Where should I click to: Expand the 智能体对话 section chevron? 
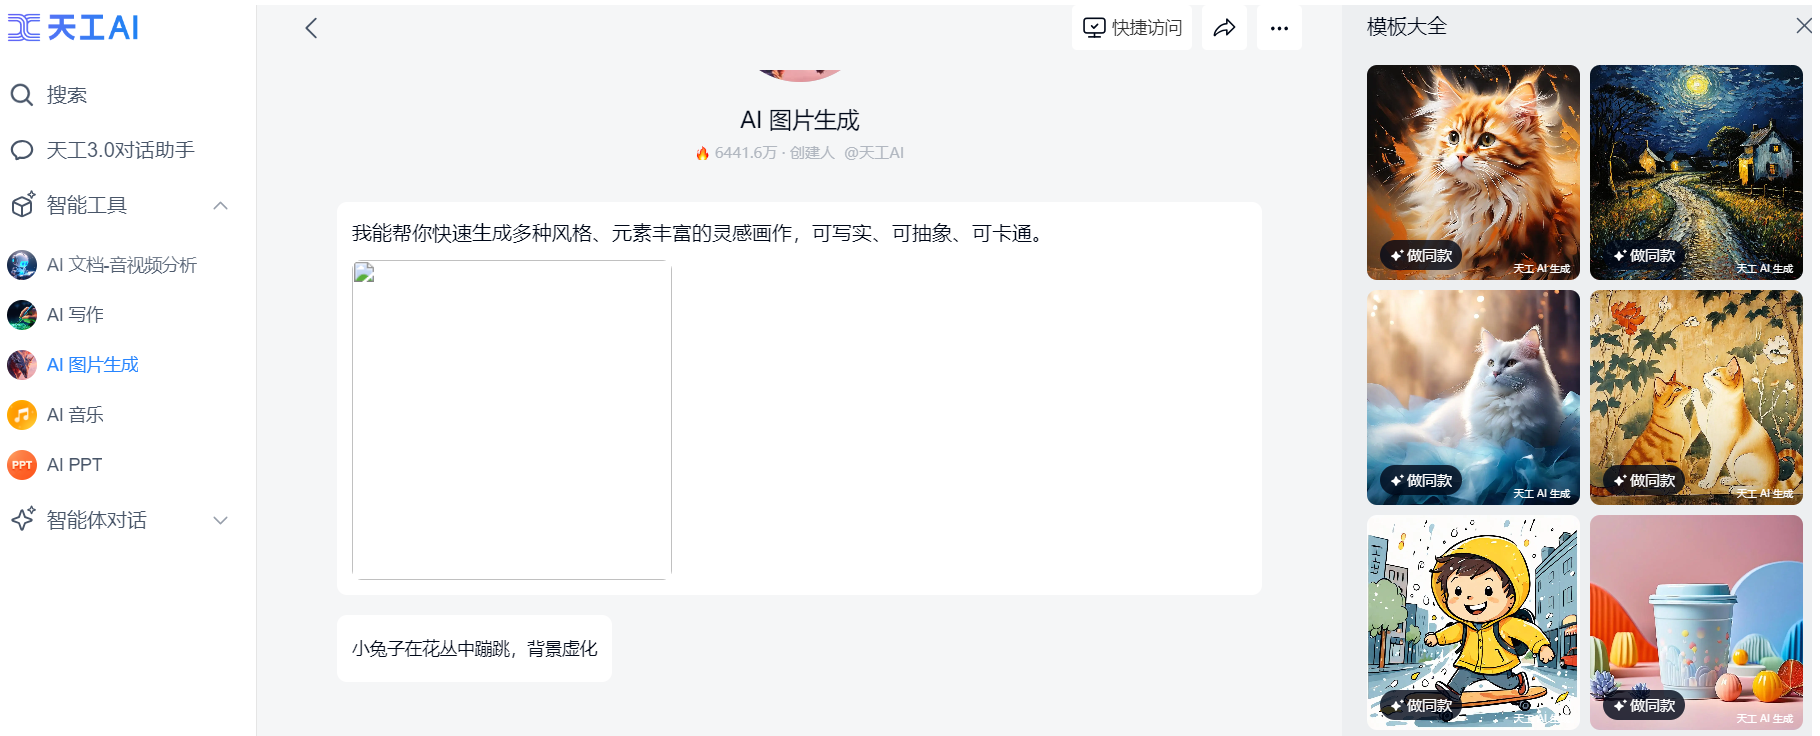tap(221, 520)
